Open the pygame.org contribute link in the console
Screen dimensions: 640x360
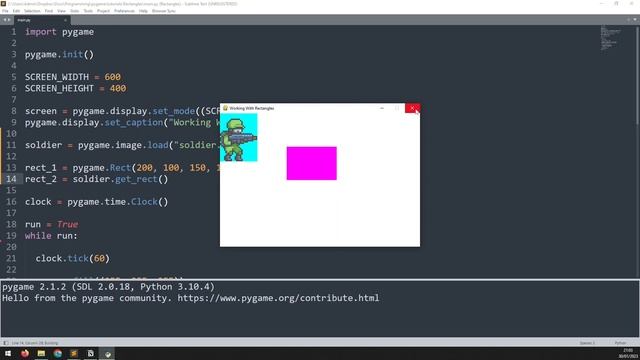coord(278,298)
